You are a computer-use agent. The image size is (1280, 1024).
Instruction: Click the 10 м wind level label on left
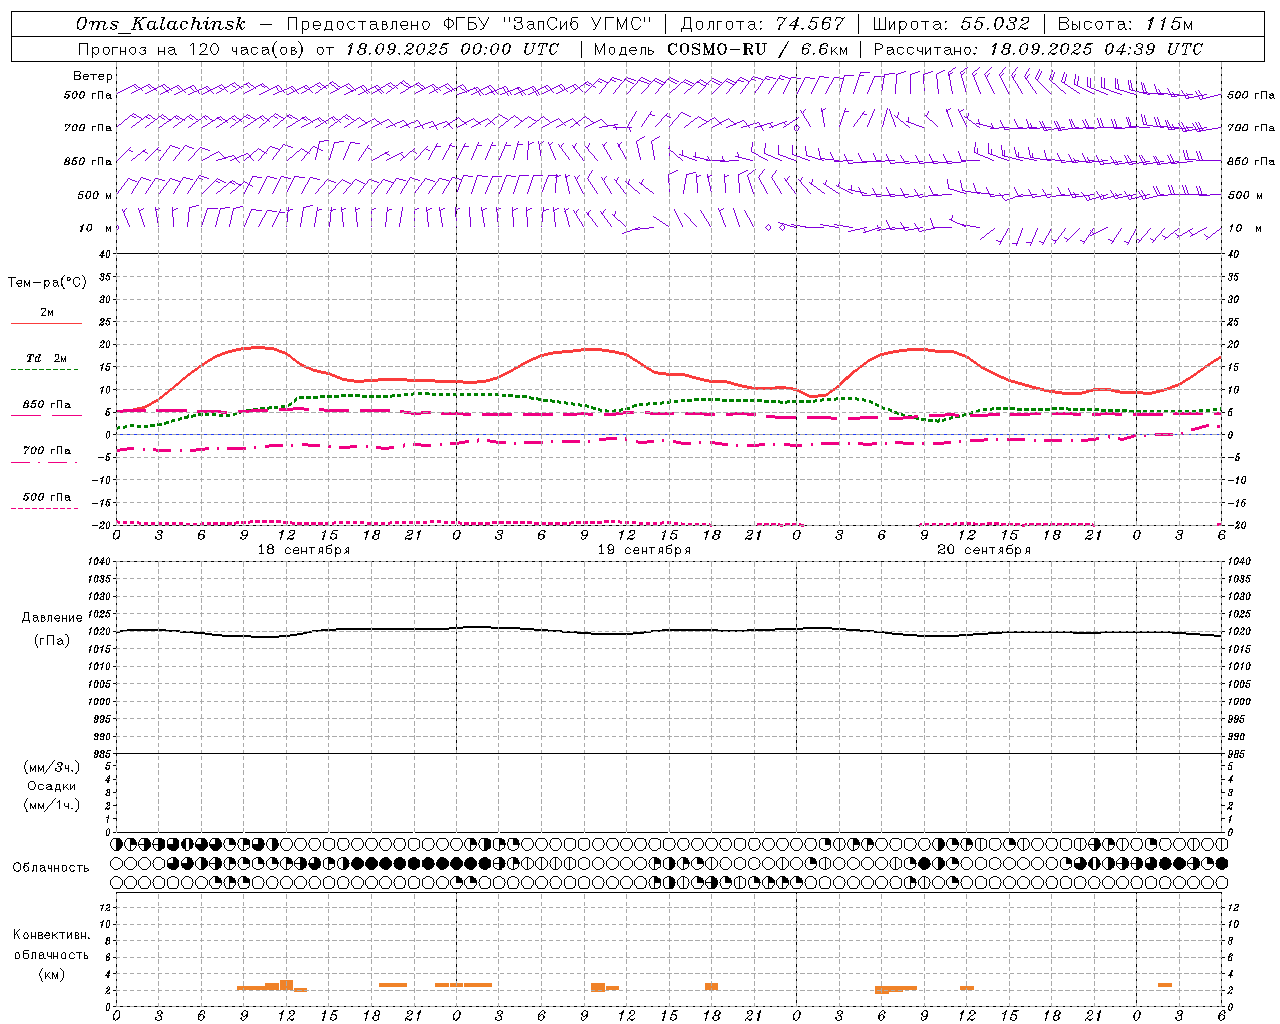coord(96,228)
